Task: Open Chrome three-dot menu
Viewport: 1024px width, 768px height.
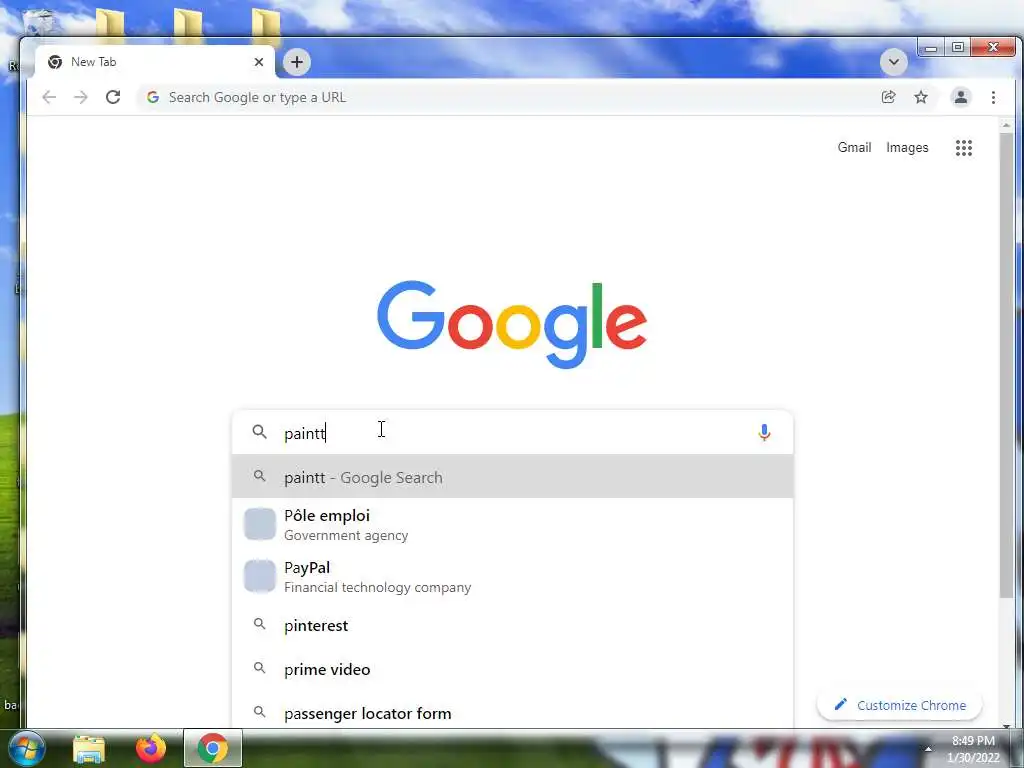Action: click(x=993, y=97)
